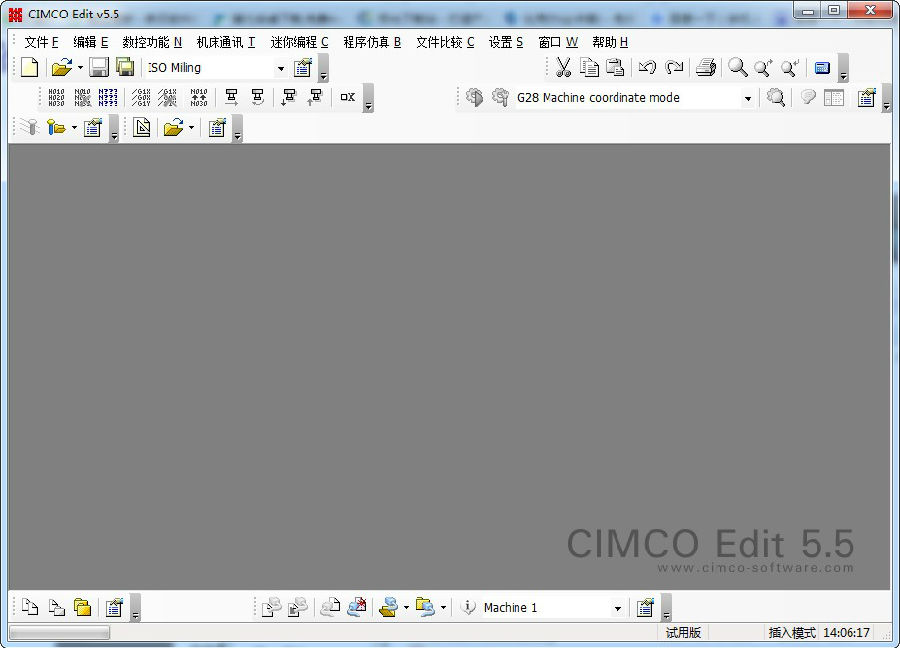Click the gear magnifier icon after G28 box

tap(775, 98)
